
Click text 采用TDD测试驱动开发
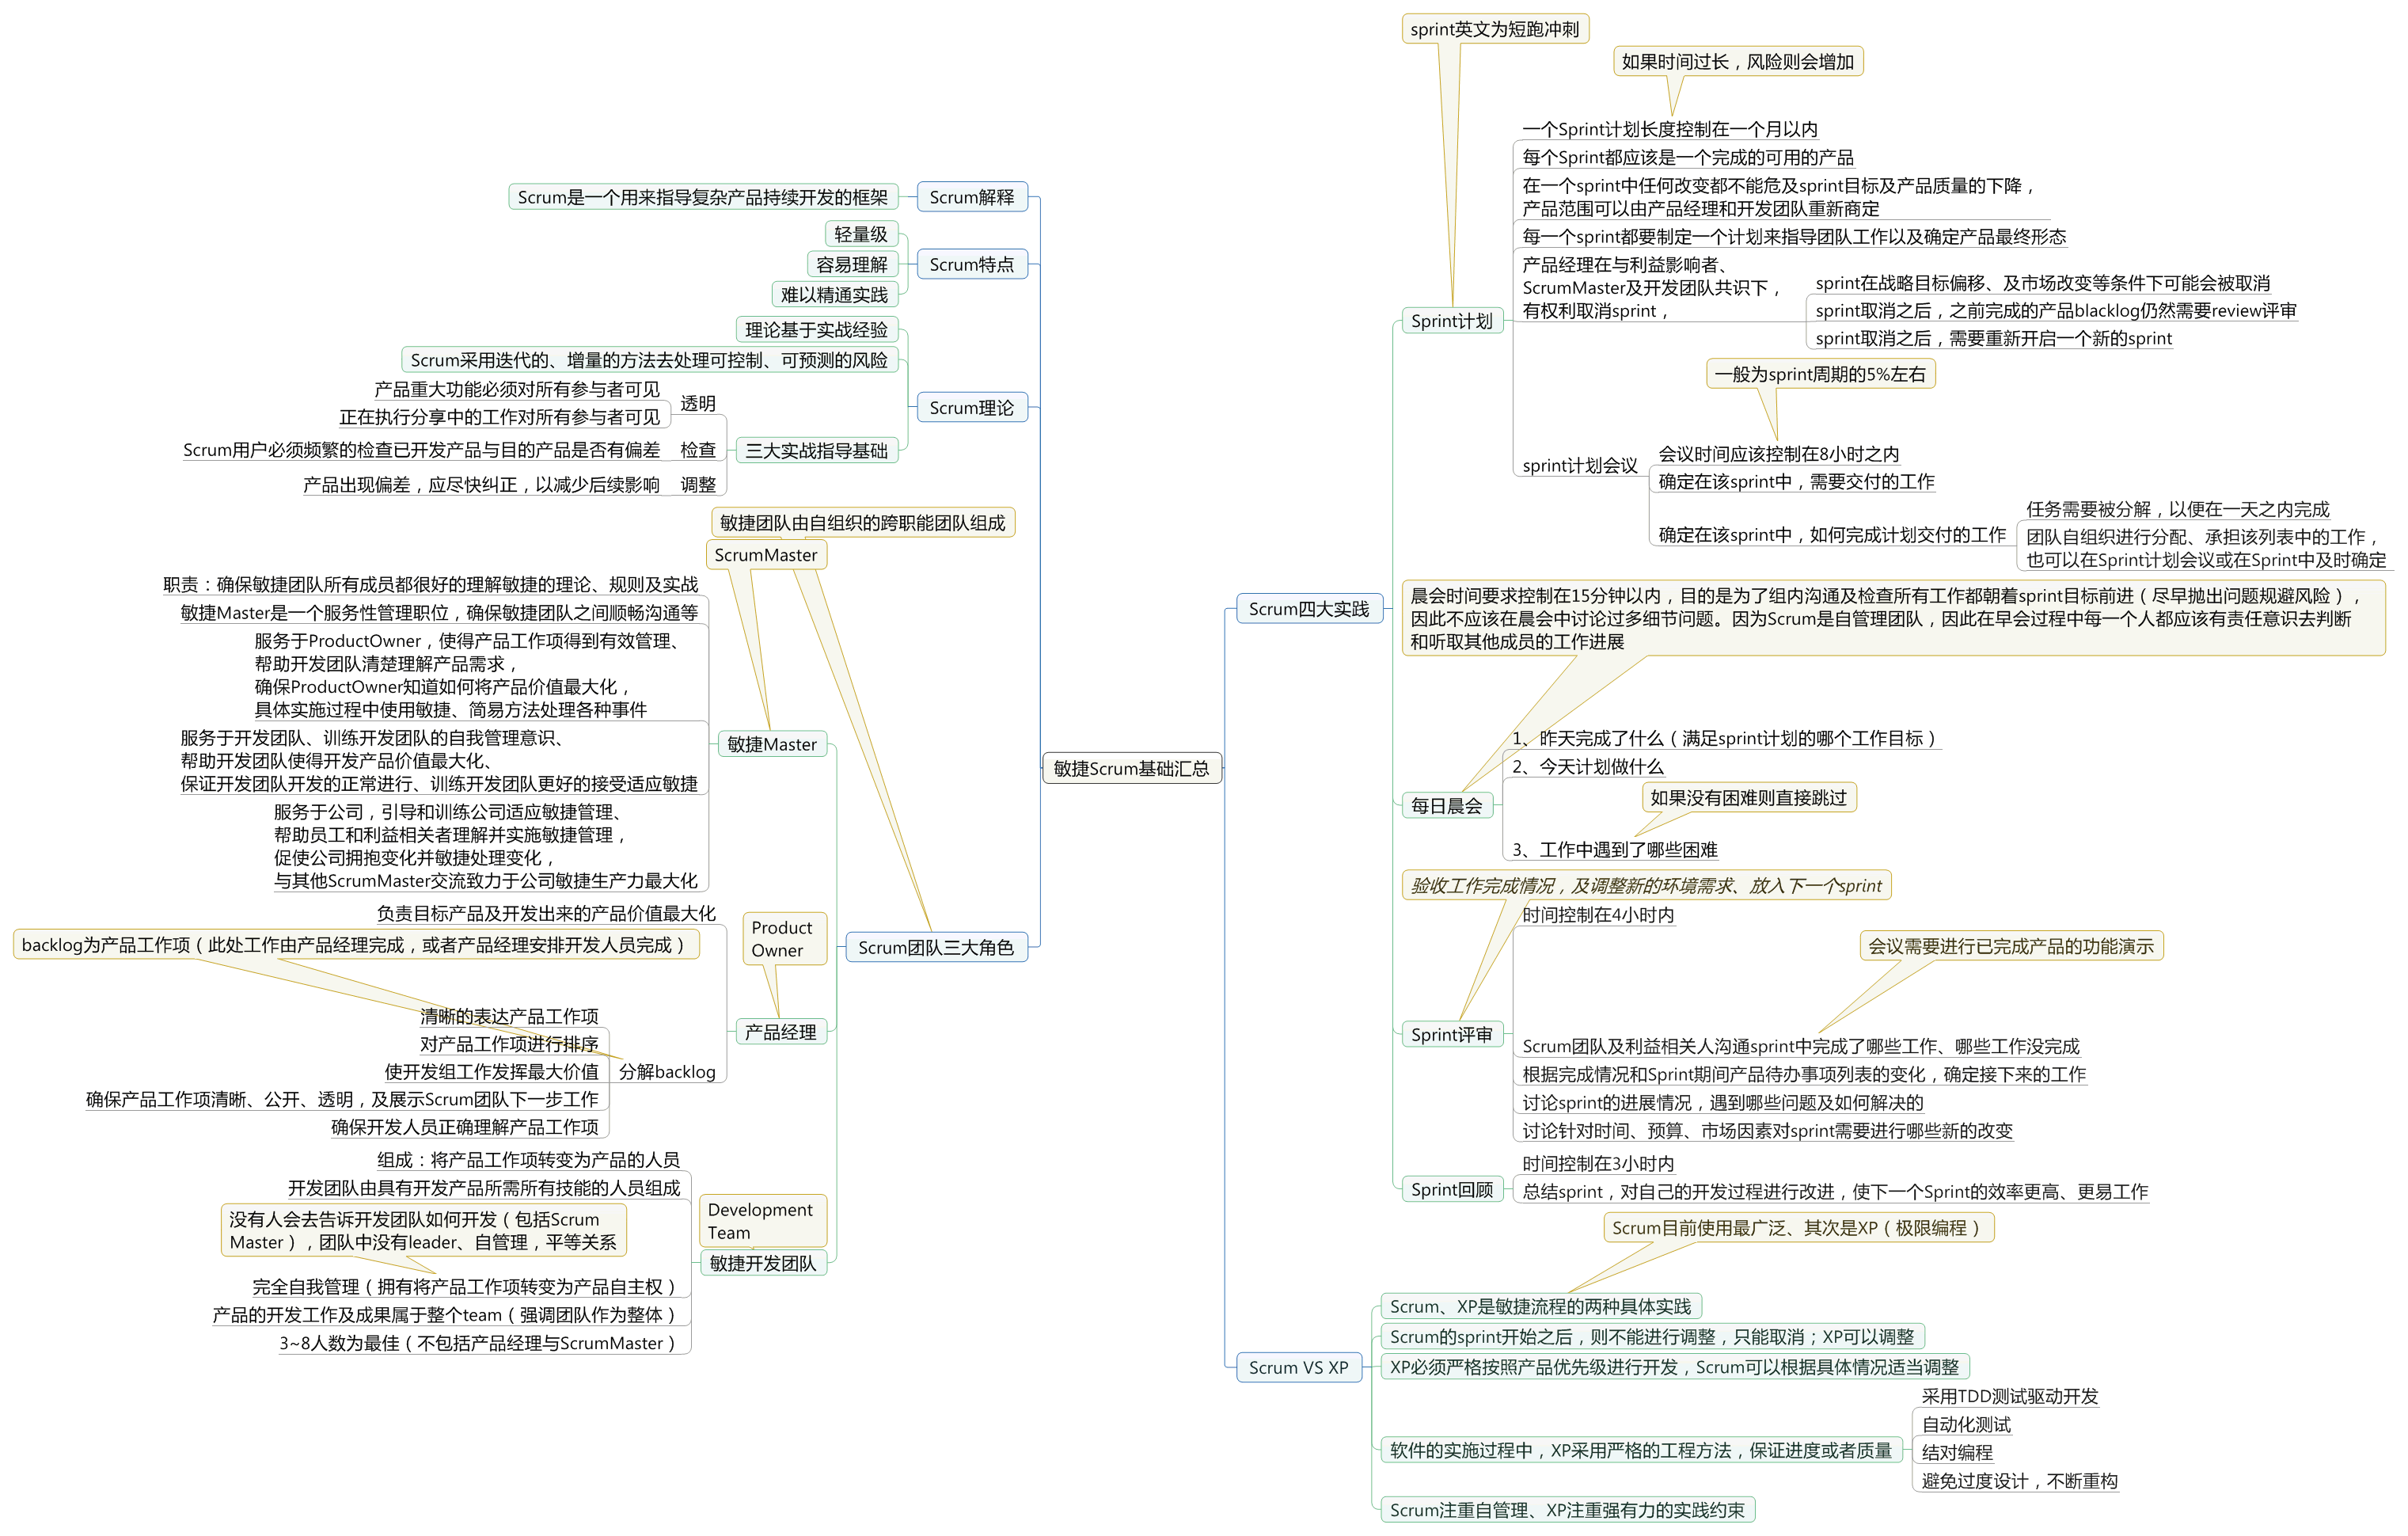pyautogui.click(x=2010, y=1396)
